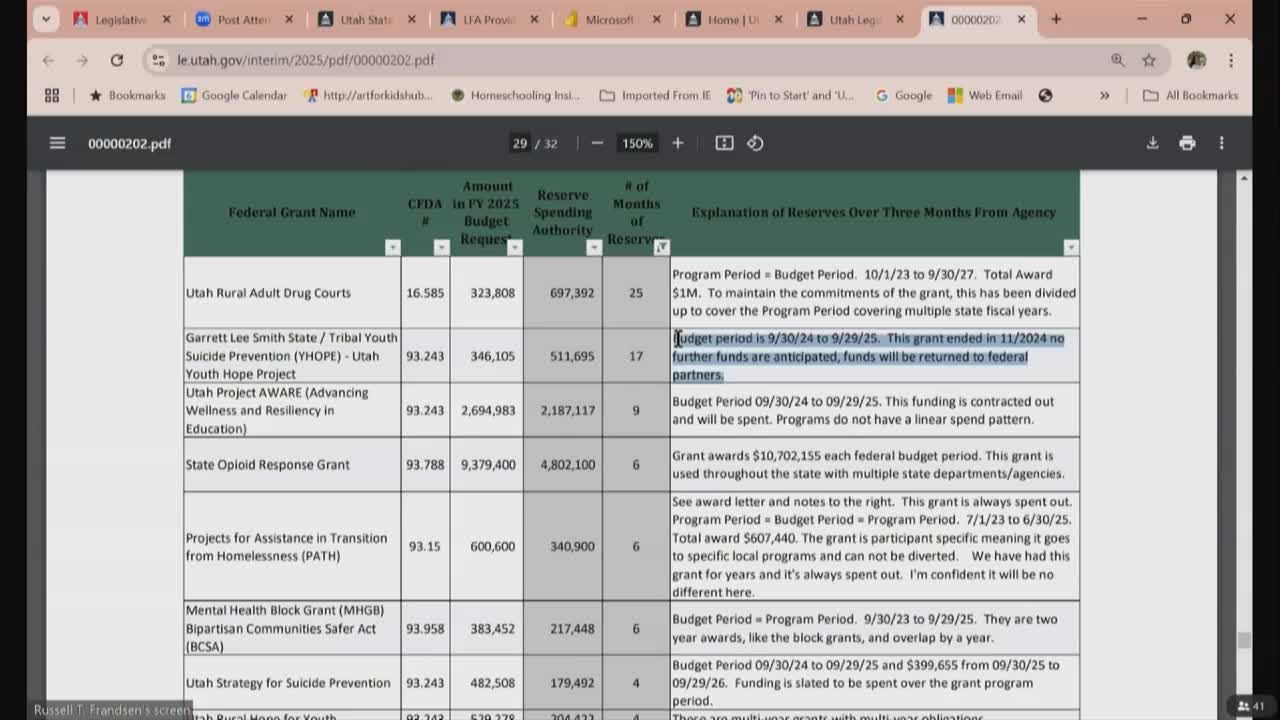
Task: Toggle the # of Months of Reserves filter
Action: 661,247
